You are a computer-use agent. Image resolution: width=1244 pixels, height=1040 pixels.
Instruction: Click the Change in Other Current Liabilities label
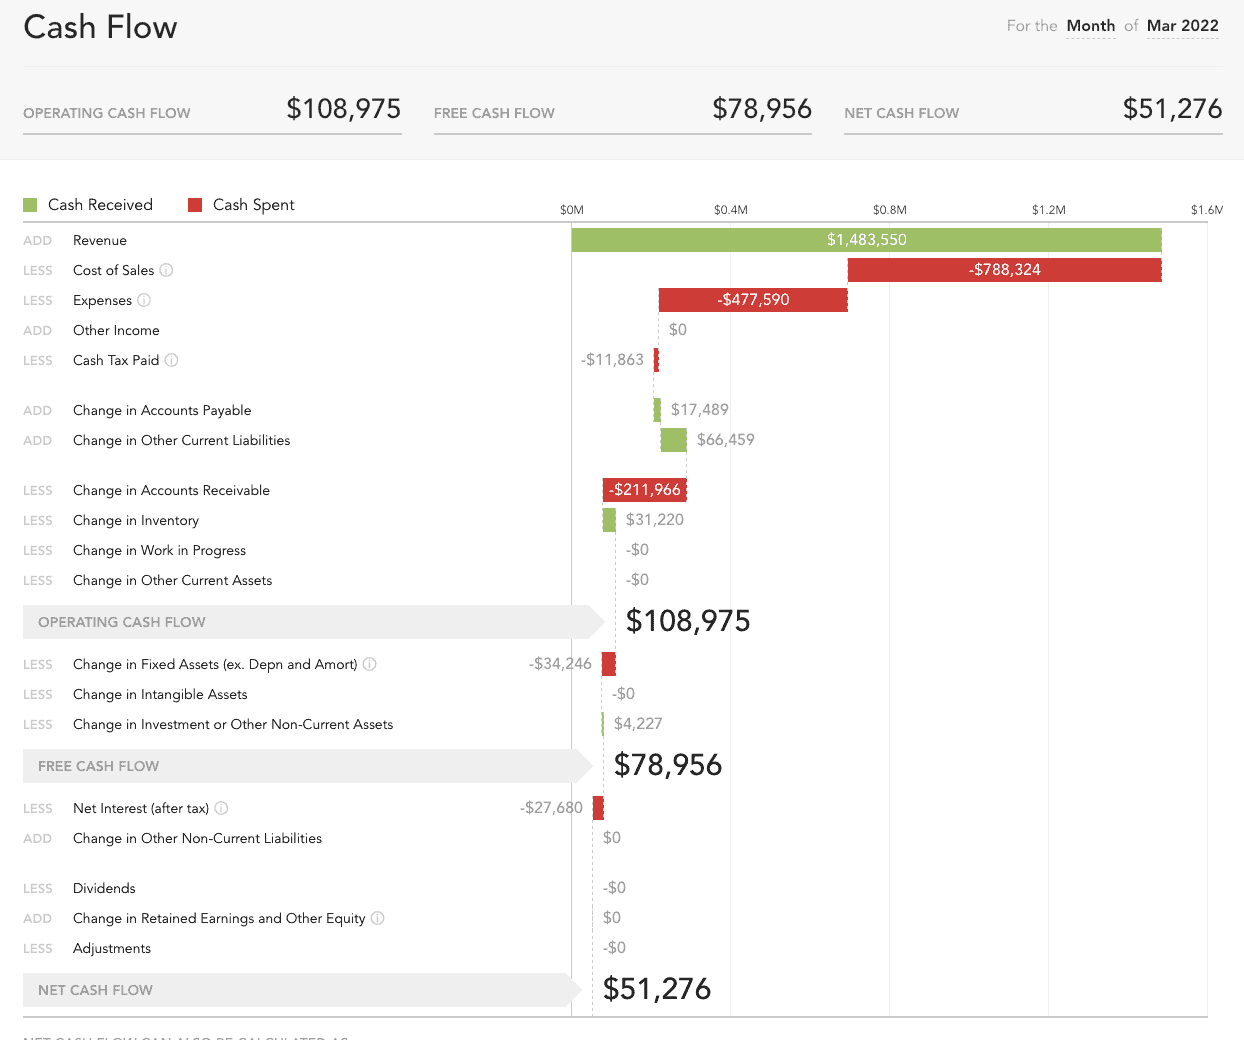[x=181, y=441]
